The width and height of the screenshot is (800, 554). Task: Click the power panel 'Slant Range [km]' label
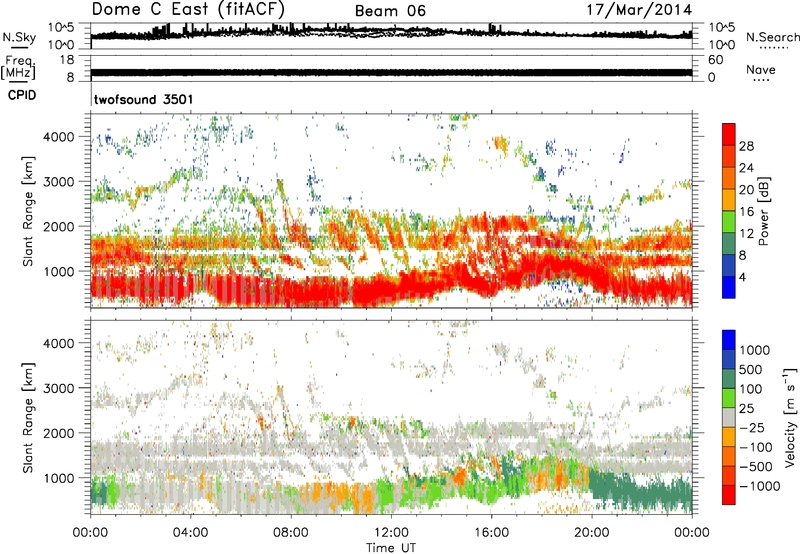28,211
